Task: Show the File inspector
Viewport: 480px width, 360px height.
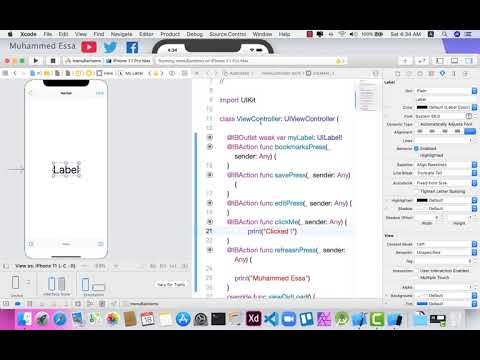Action: pos(397,73)
